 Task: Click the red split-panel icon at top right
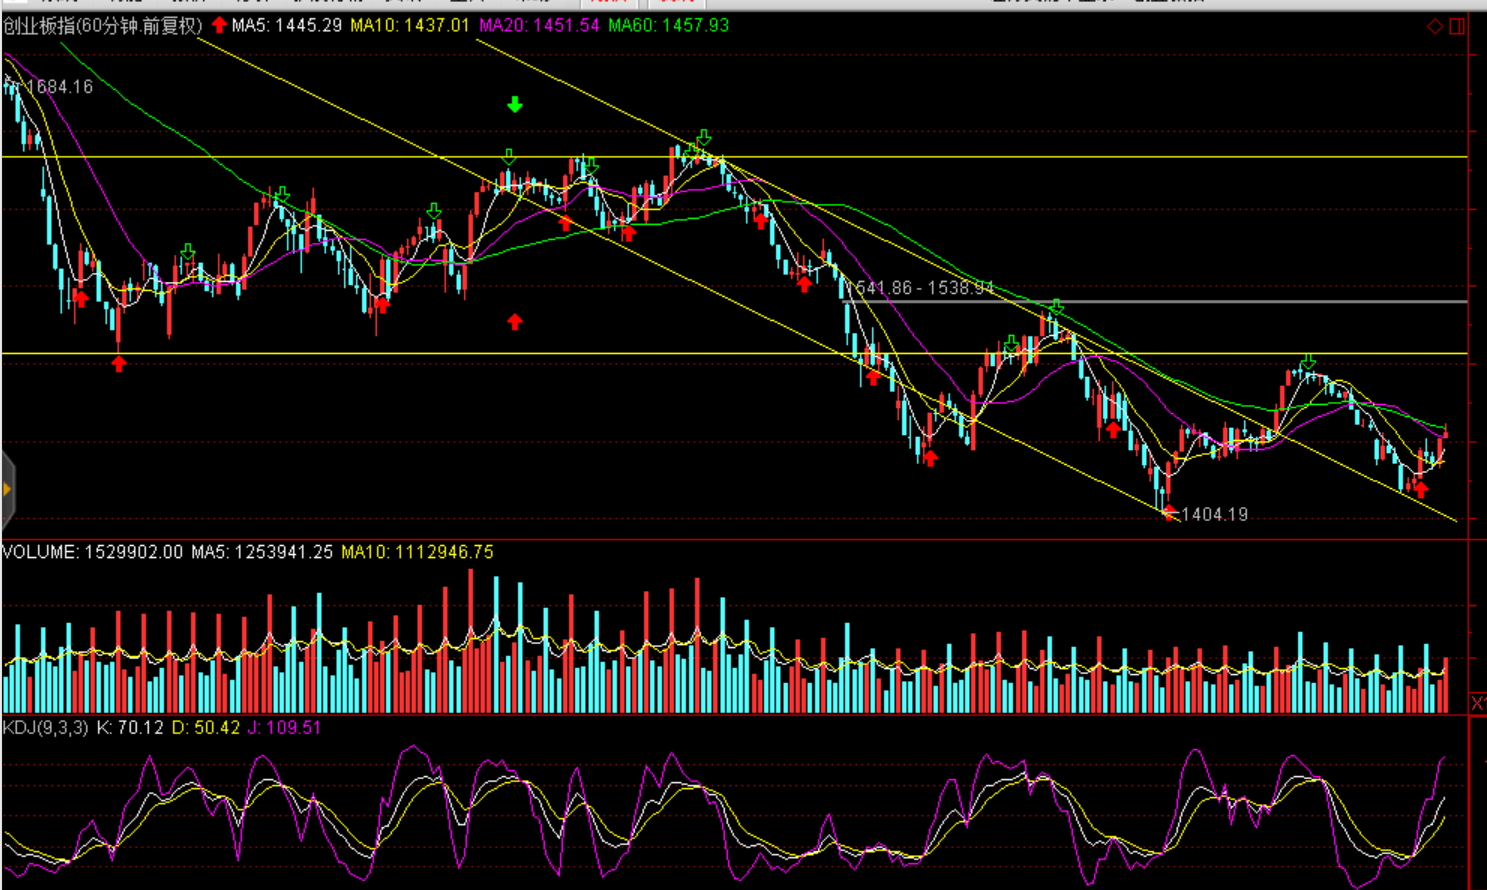click(x=1457, y=26)
